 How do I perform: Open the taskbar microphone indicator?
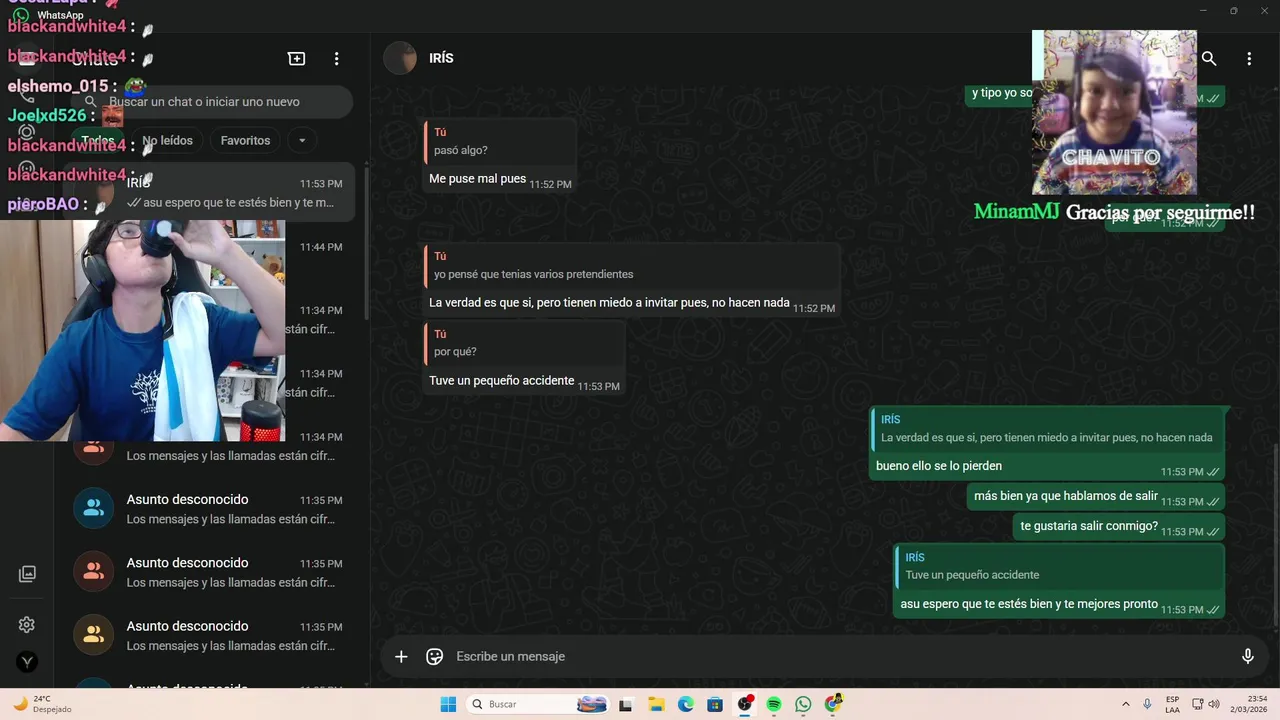pyautogui.click(x=1147, y=704)
